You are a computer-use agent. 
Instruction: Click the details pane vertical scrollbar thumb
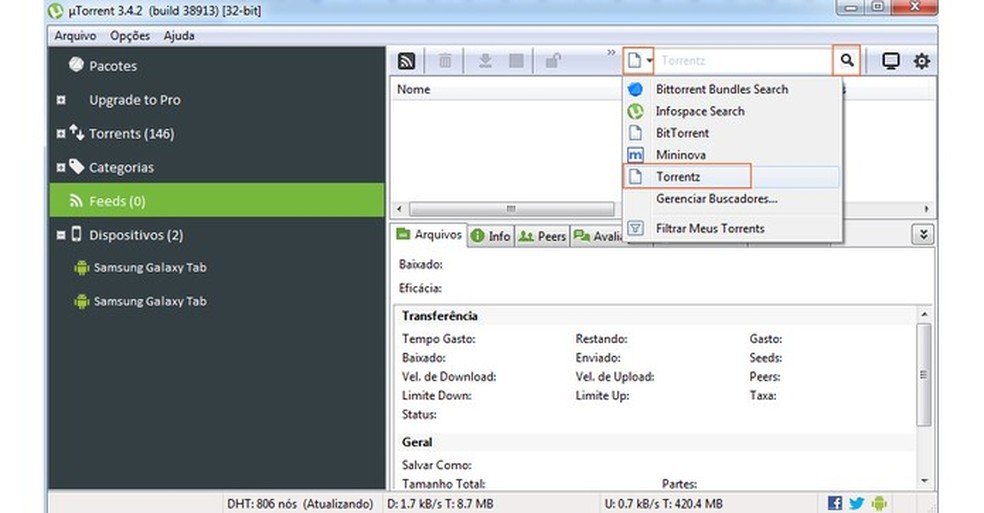pos(923,374)
